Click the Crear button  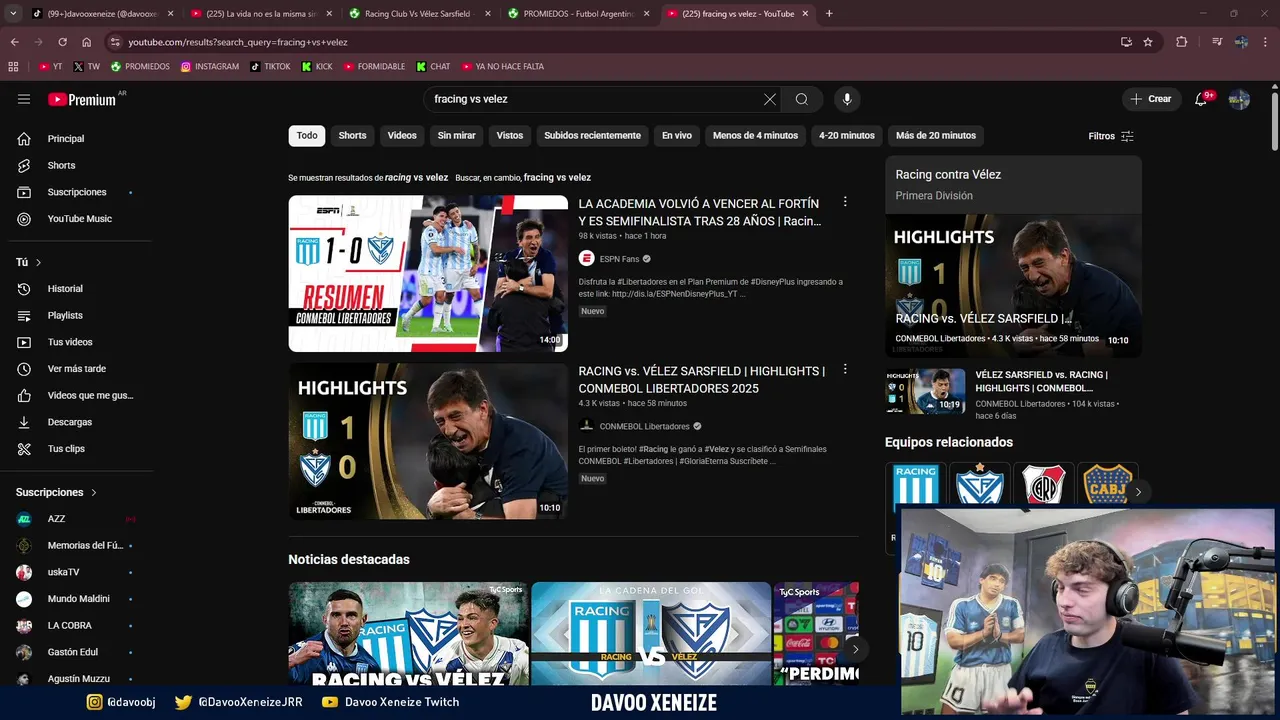[x=1150, y=99]
